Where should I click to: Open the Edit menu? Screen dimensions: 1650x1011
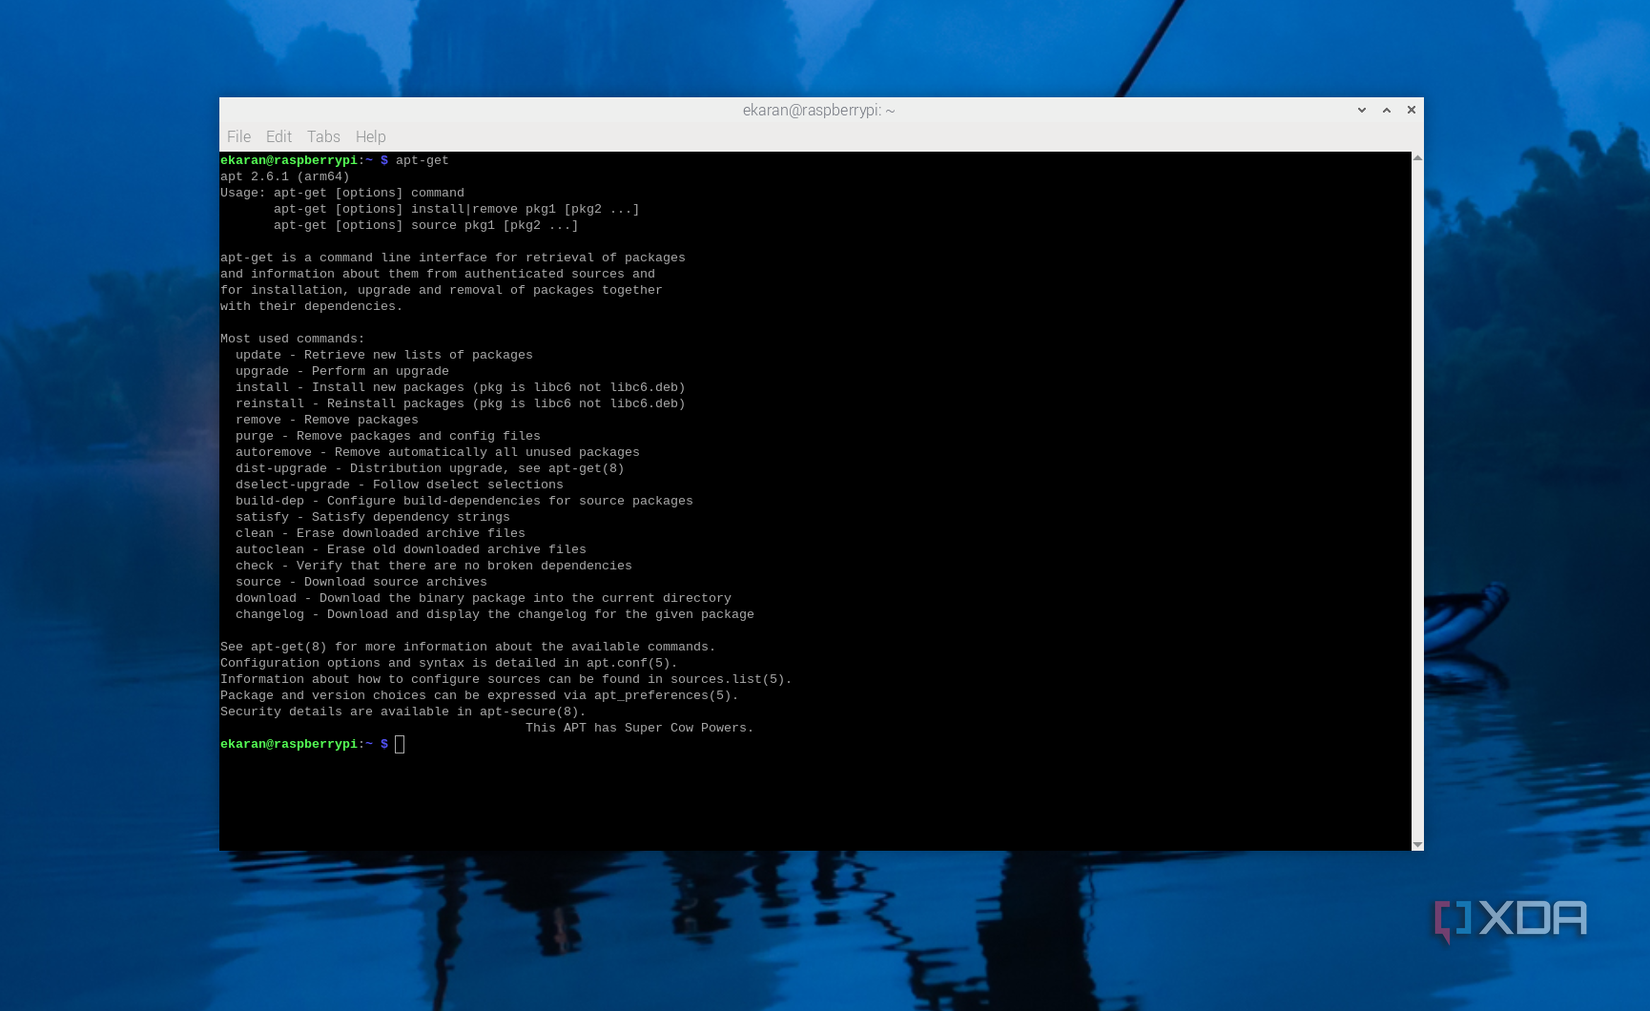pyautogui.click(x=278, y=136)
